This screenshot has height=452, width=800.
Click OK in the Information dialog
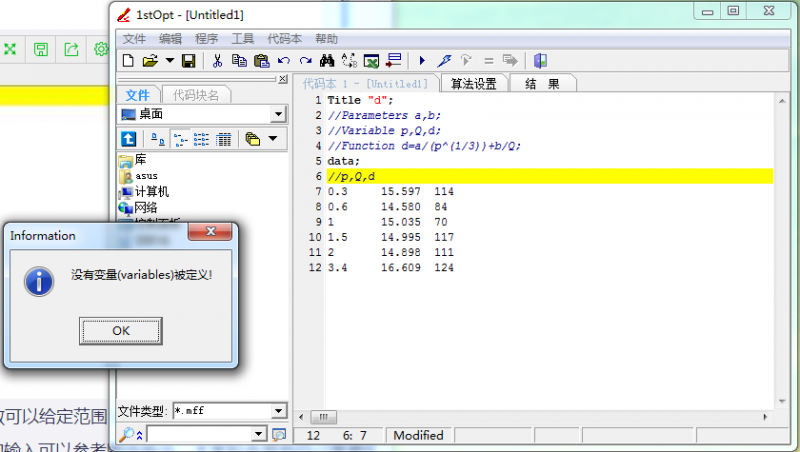[x=121, y=331]
